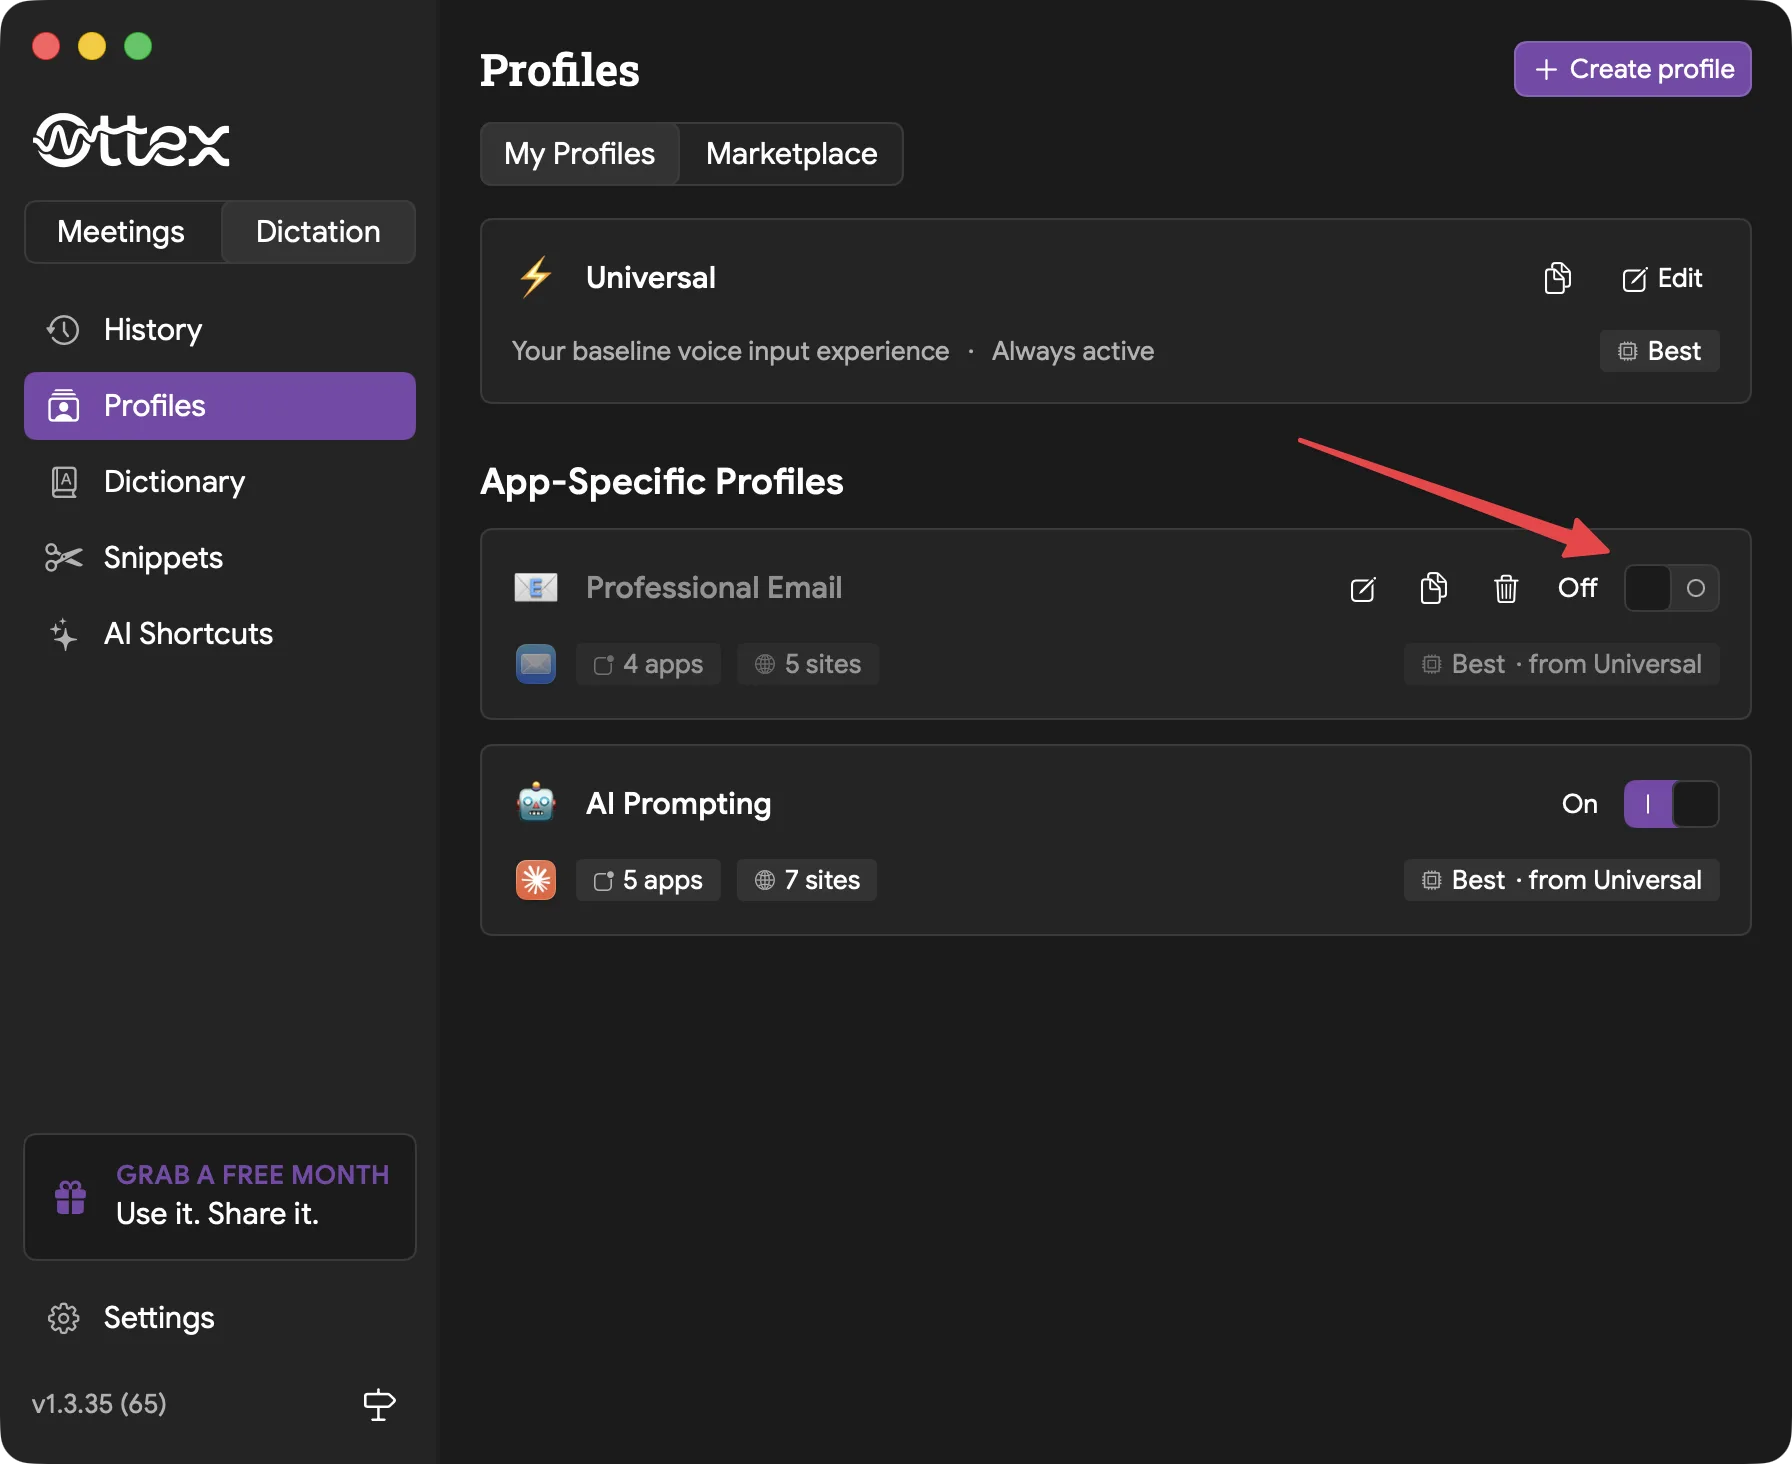
Task: Select the My Profiles tab
Action: click(580, 154)
